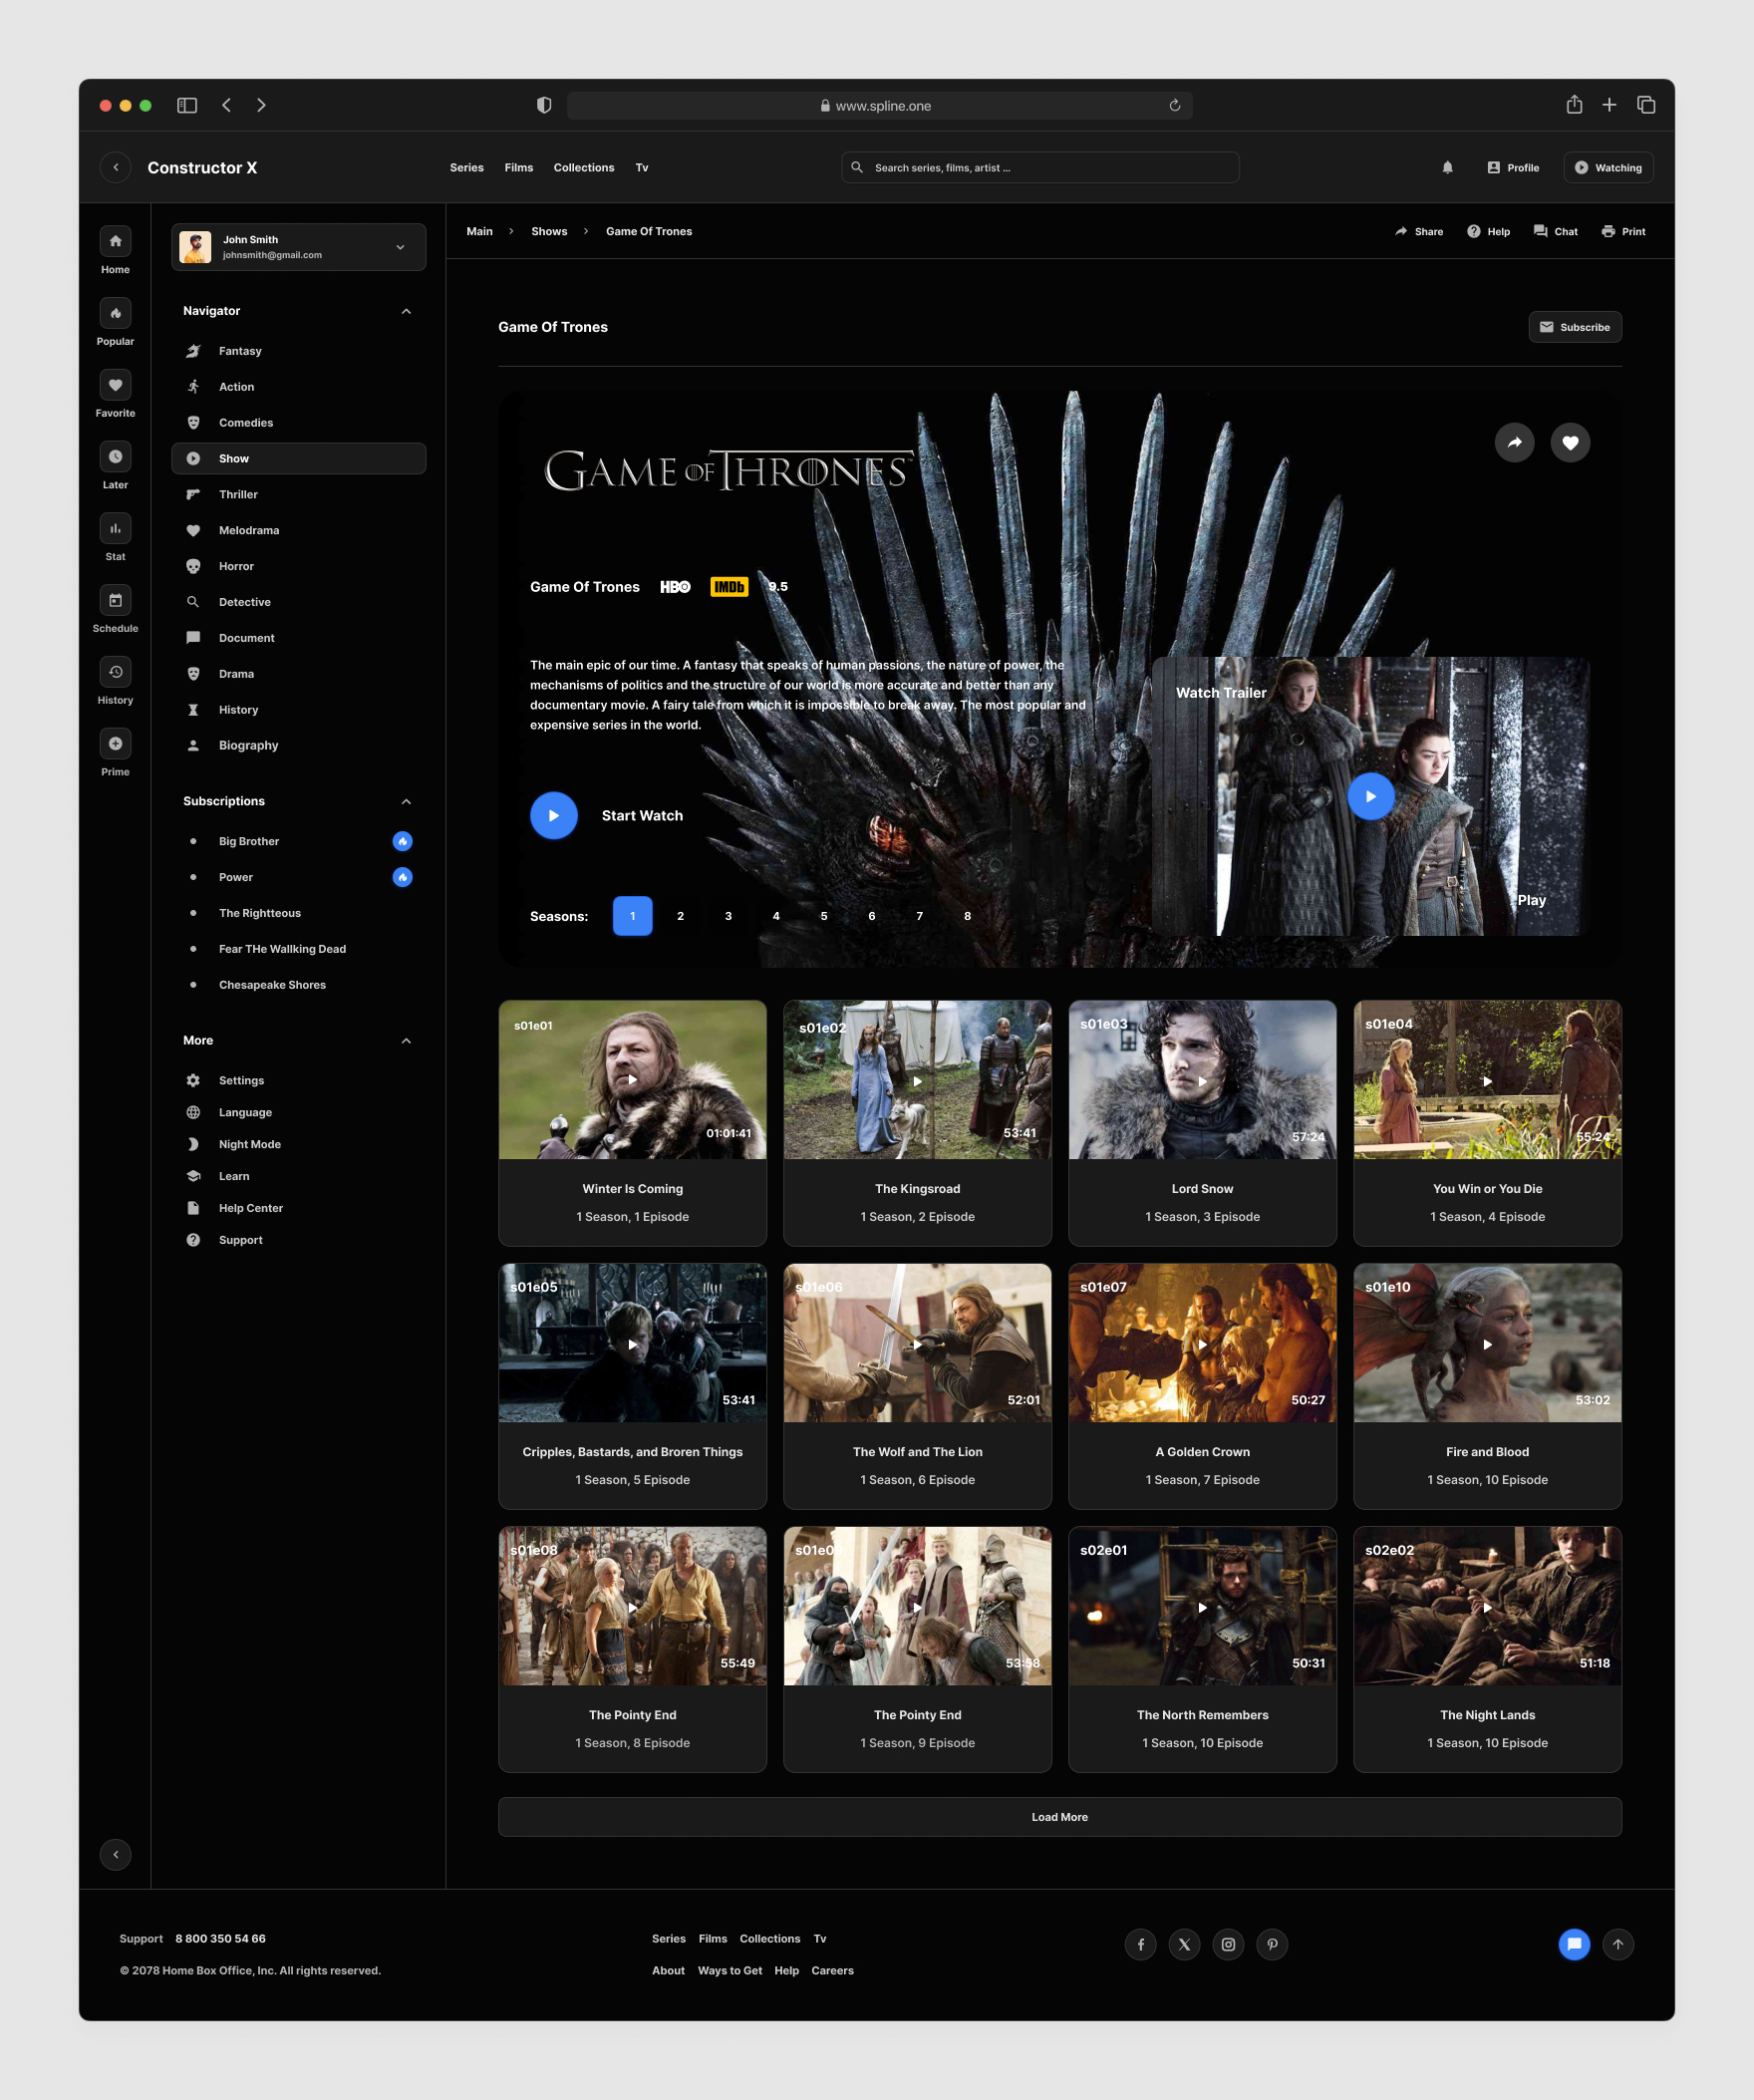Collapse sidebar with bottom-left arrow button

click(116, 1855)
